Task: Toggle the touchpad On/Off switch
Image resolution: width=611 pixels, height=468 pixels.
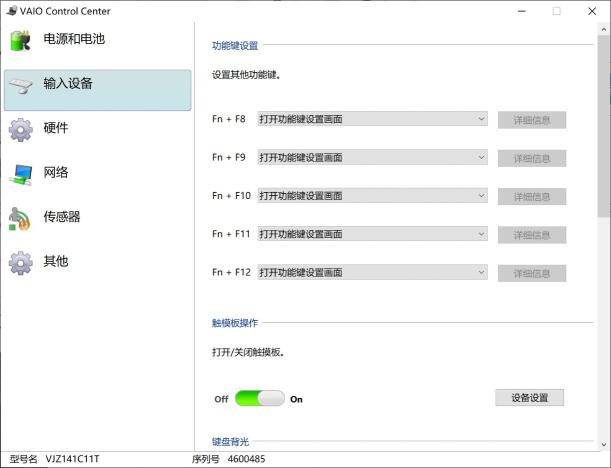Action: pos(260,399)
